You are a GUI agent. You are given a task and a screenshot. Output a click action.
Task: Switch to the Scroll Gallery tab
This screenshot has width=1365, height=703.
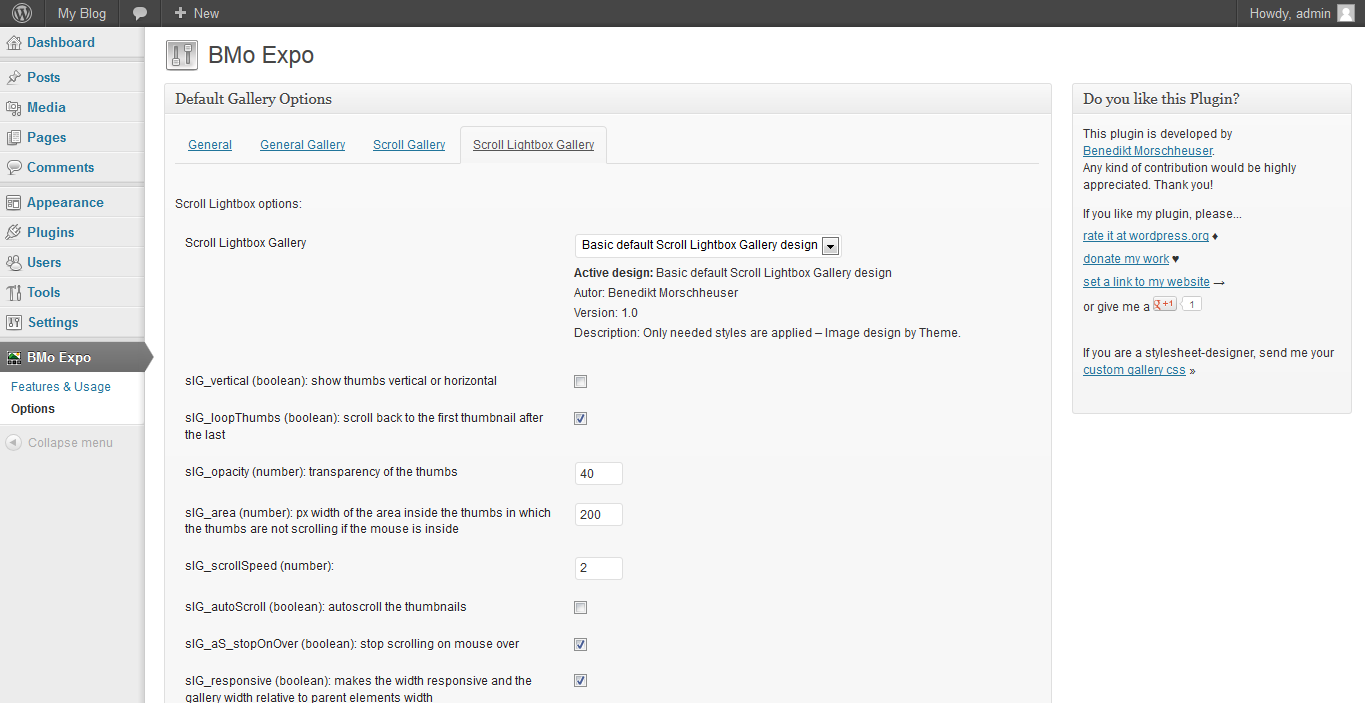click(409, 145)
